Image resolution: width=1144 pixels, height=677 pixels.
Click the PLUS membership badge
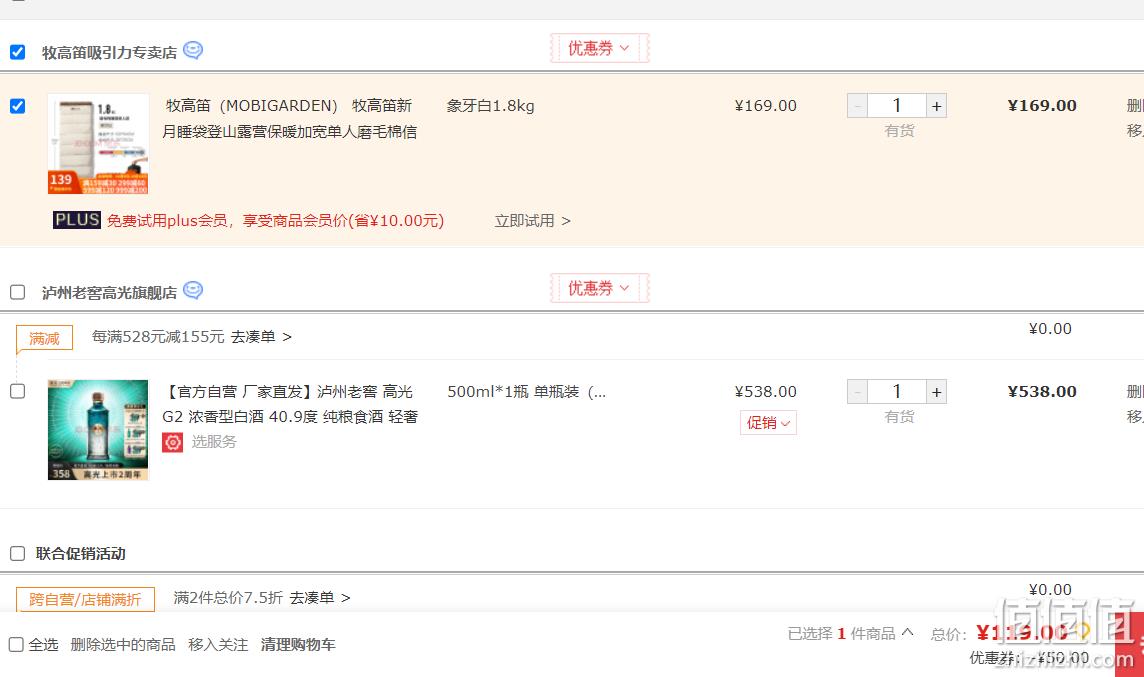coord(77,220)
